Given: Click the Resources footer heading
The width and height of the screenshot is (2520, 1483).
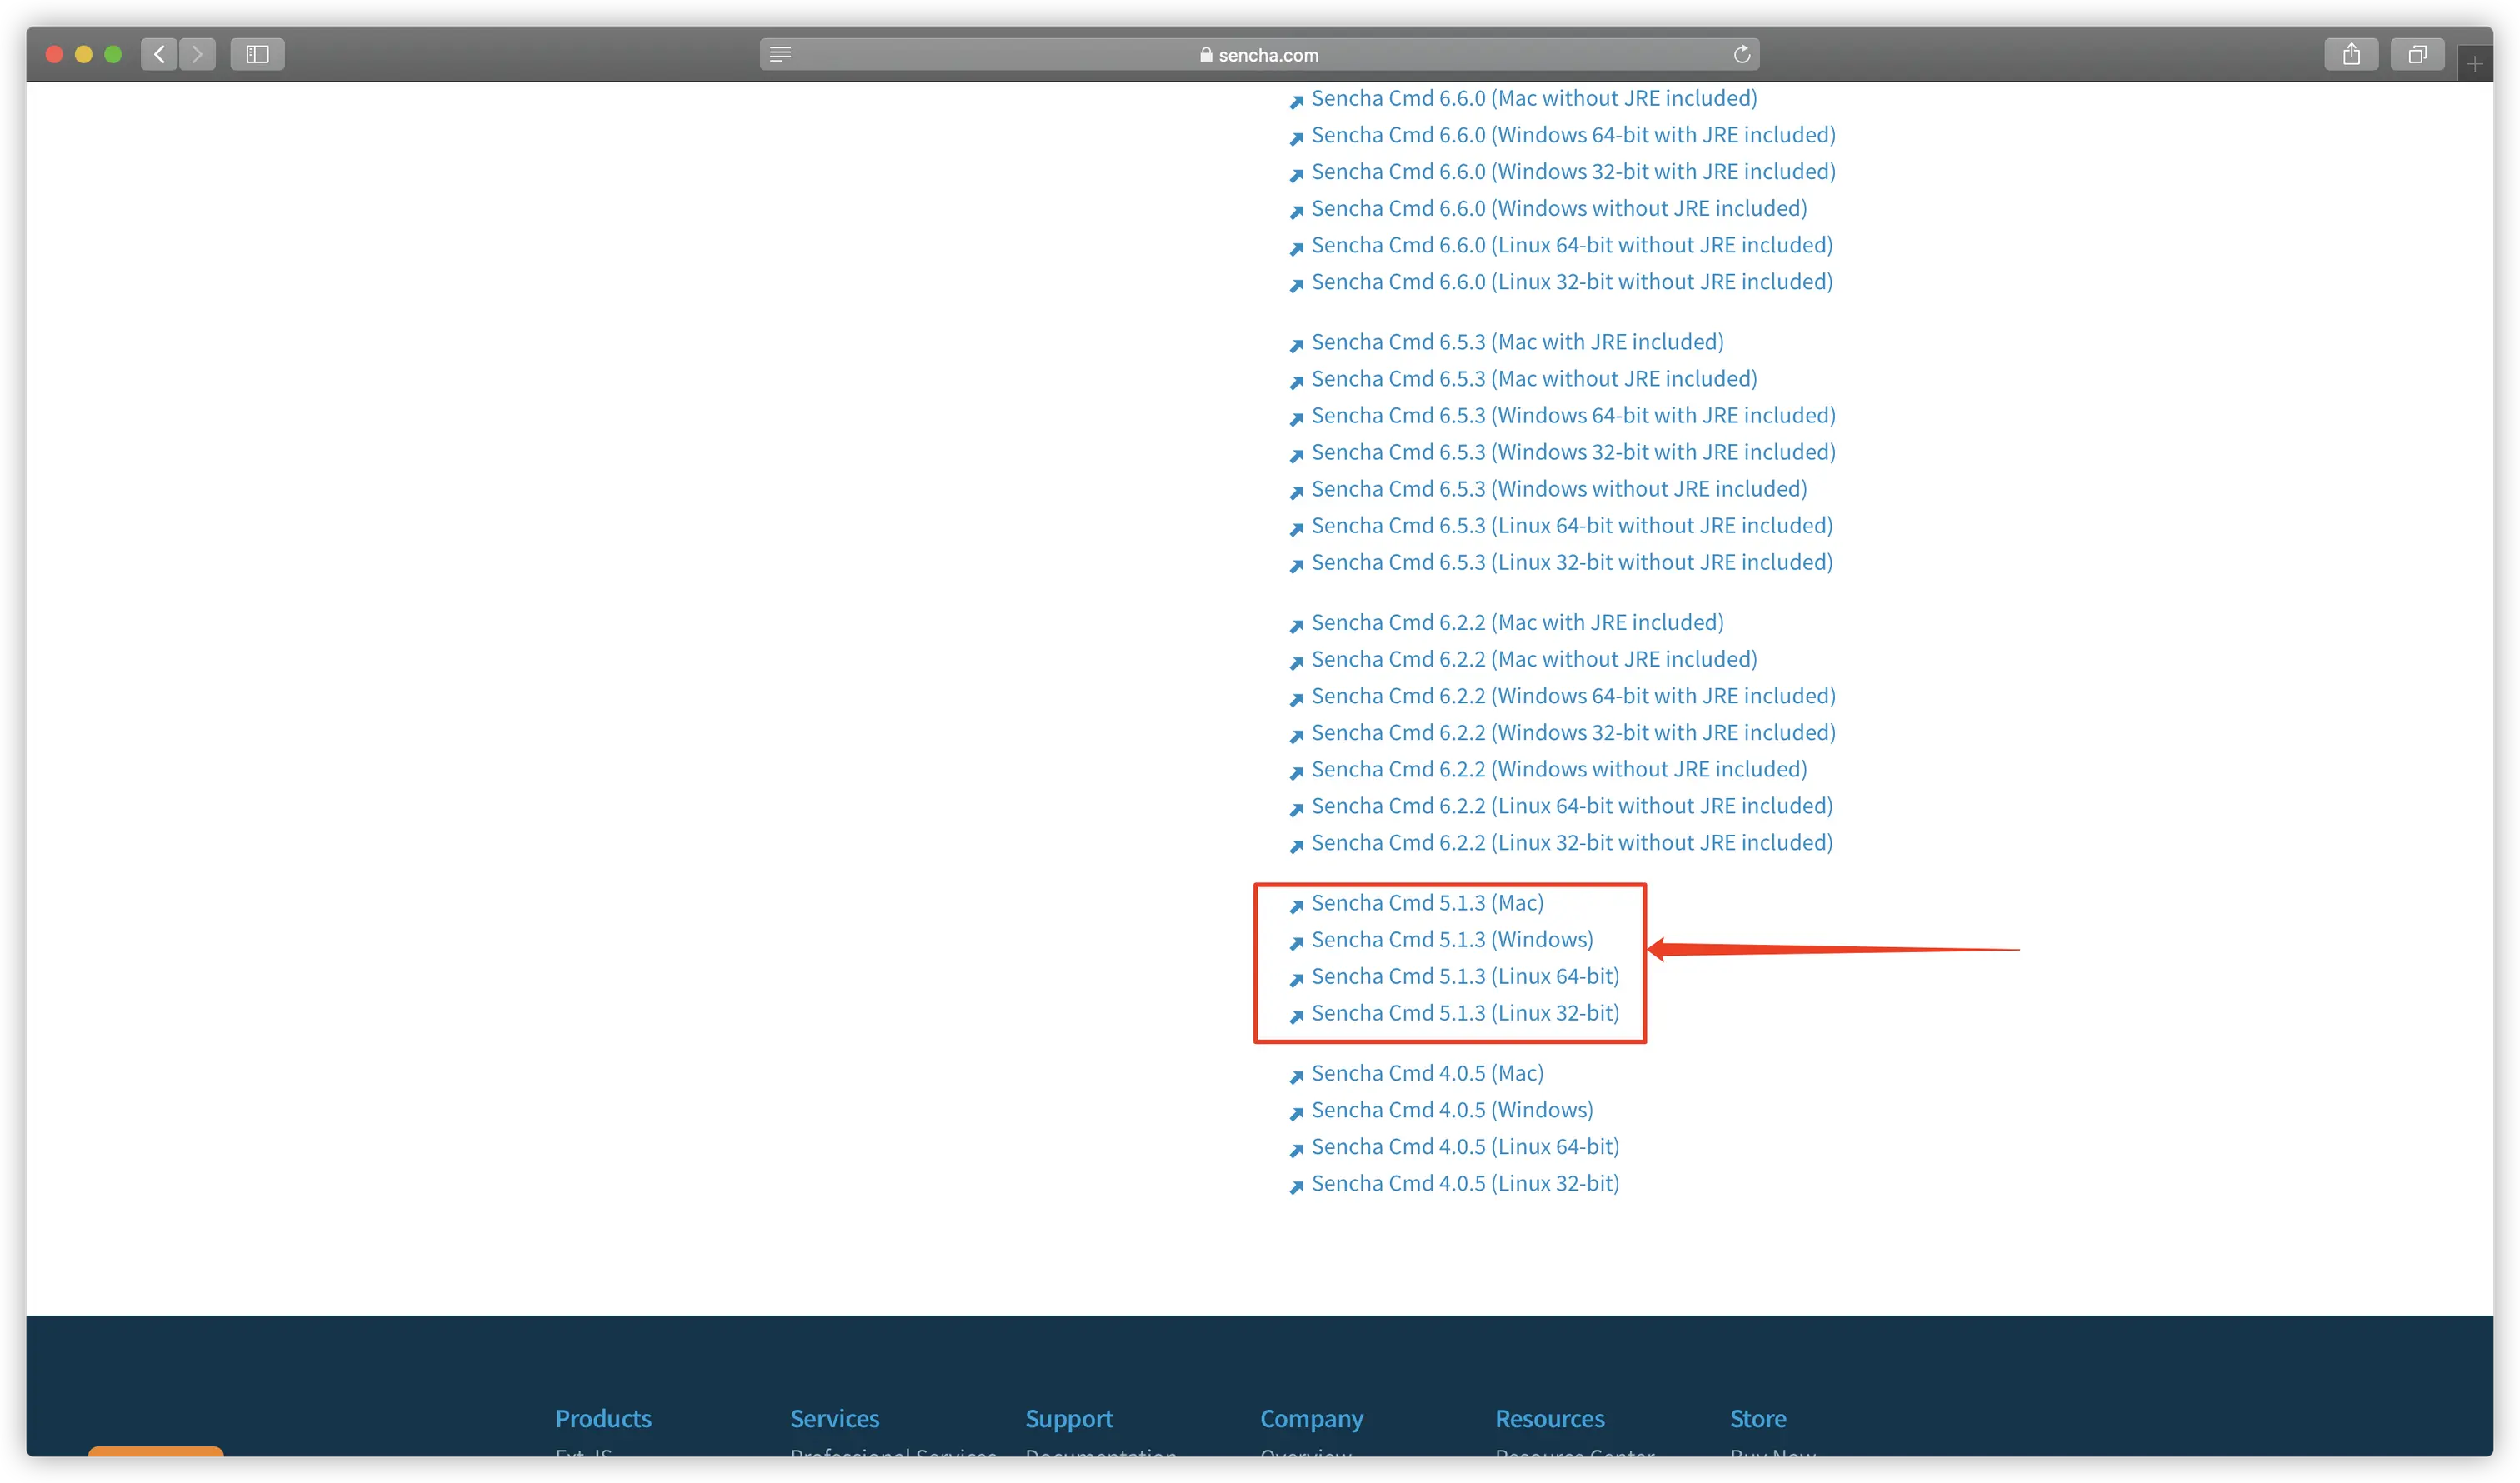Looking at the screenshot, I should pyautogui.click(x=1549, y=1418).
